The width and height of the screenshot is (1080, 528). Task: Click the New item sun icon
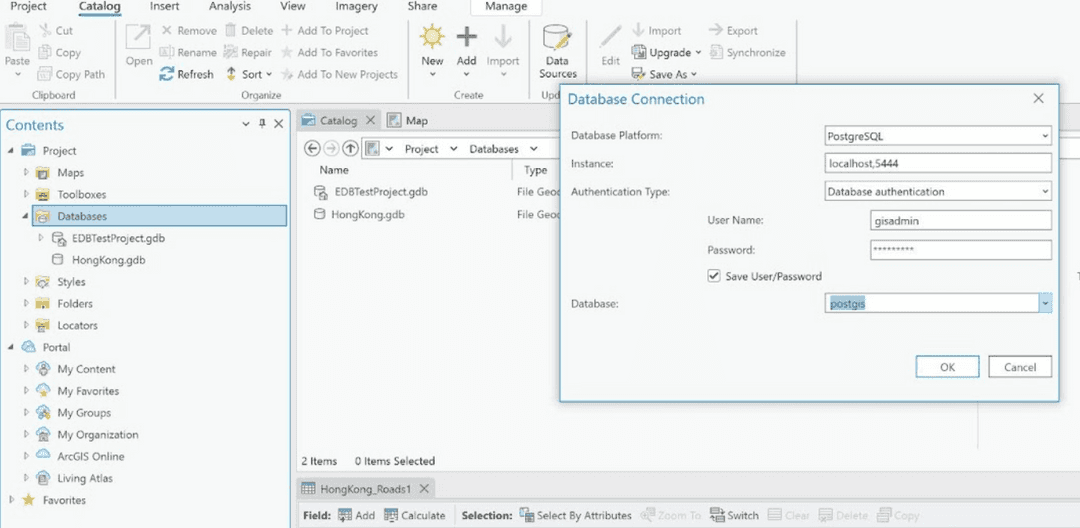432,38
